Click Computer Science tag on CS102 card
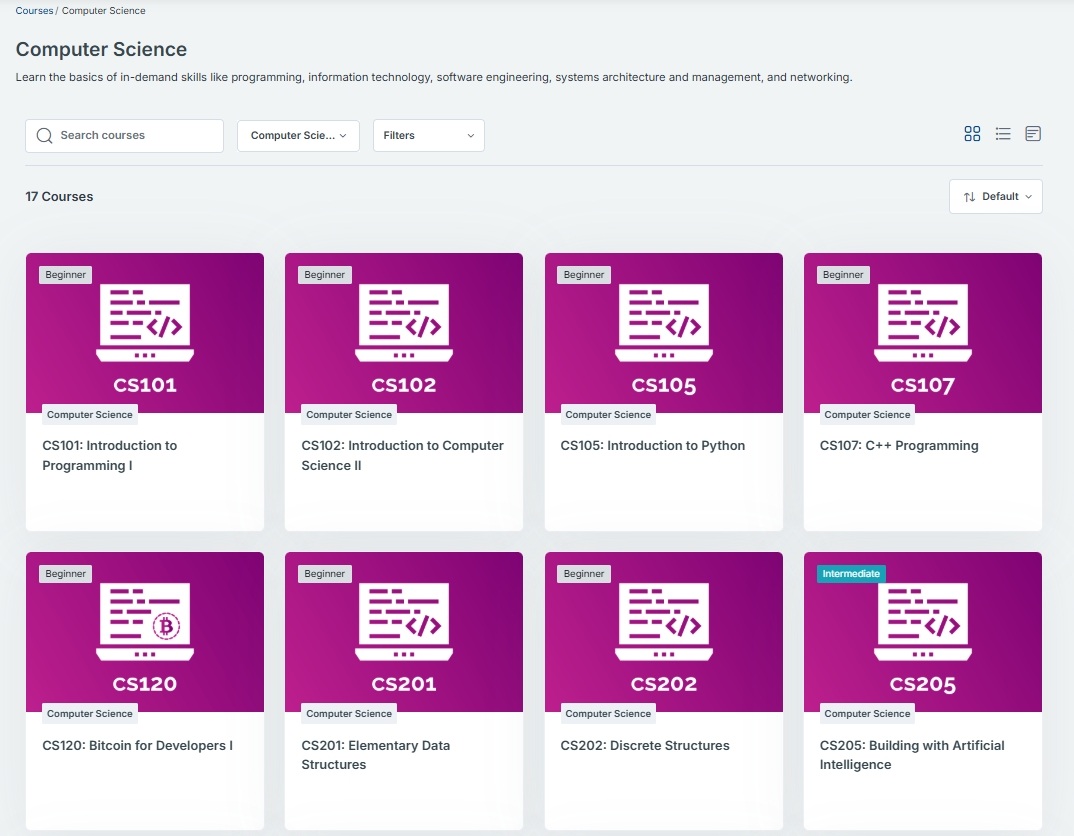The width and height of the screenshot is (1074, 836). point(349,415)
